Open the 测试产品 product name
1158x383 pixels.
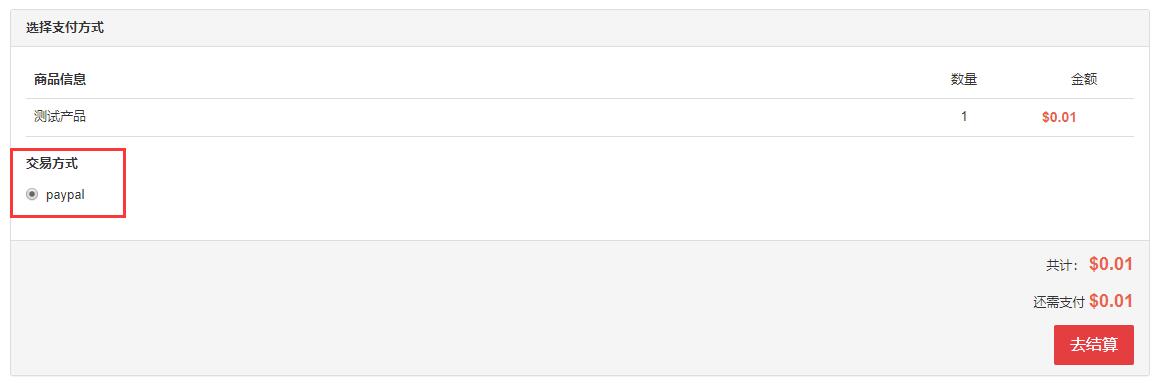(x=60, y=117)
